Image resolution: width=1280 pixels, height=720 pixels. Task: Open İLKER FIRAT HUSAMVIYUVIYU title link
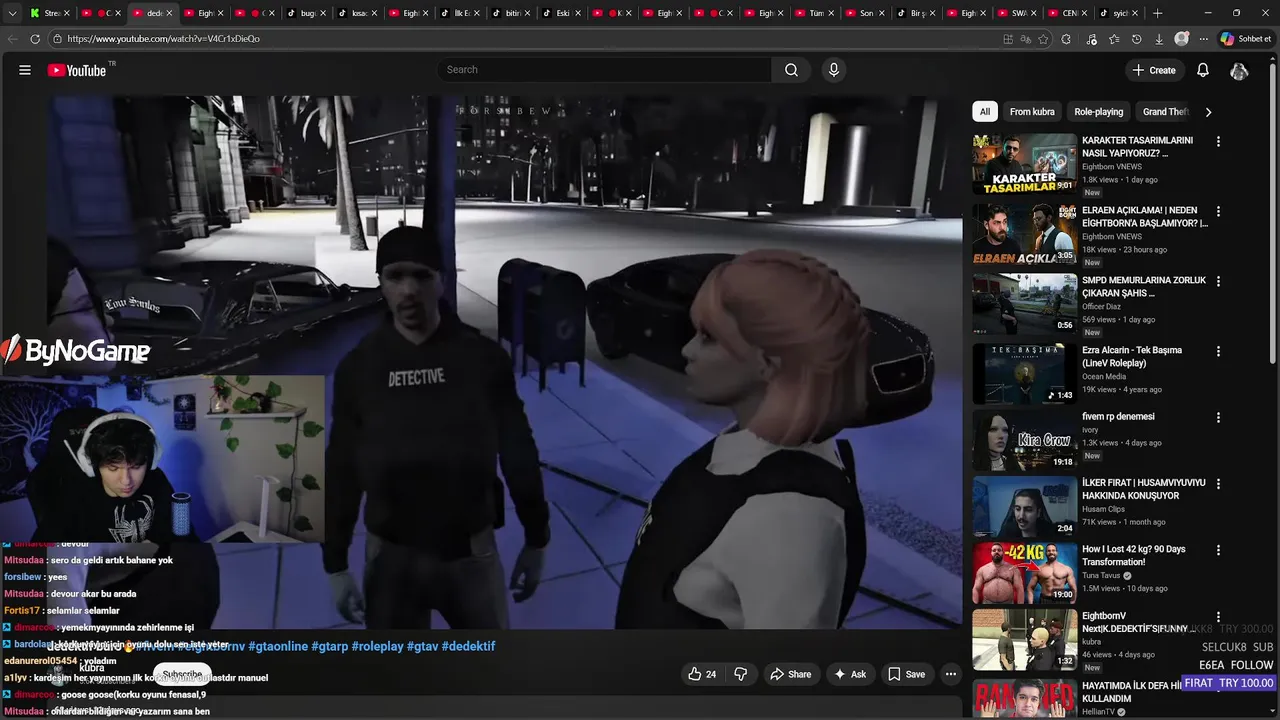tap(1144, 489)
